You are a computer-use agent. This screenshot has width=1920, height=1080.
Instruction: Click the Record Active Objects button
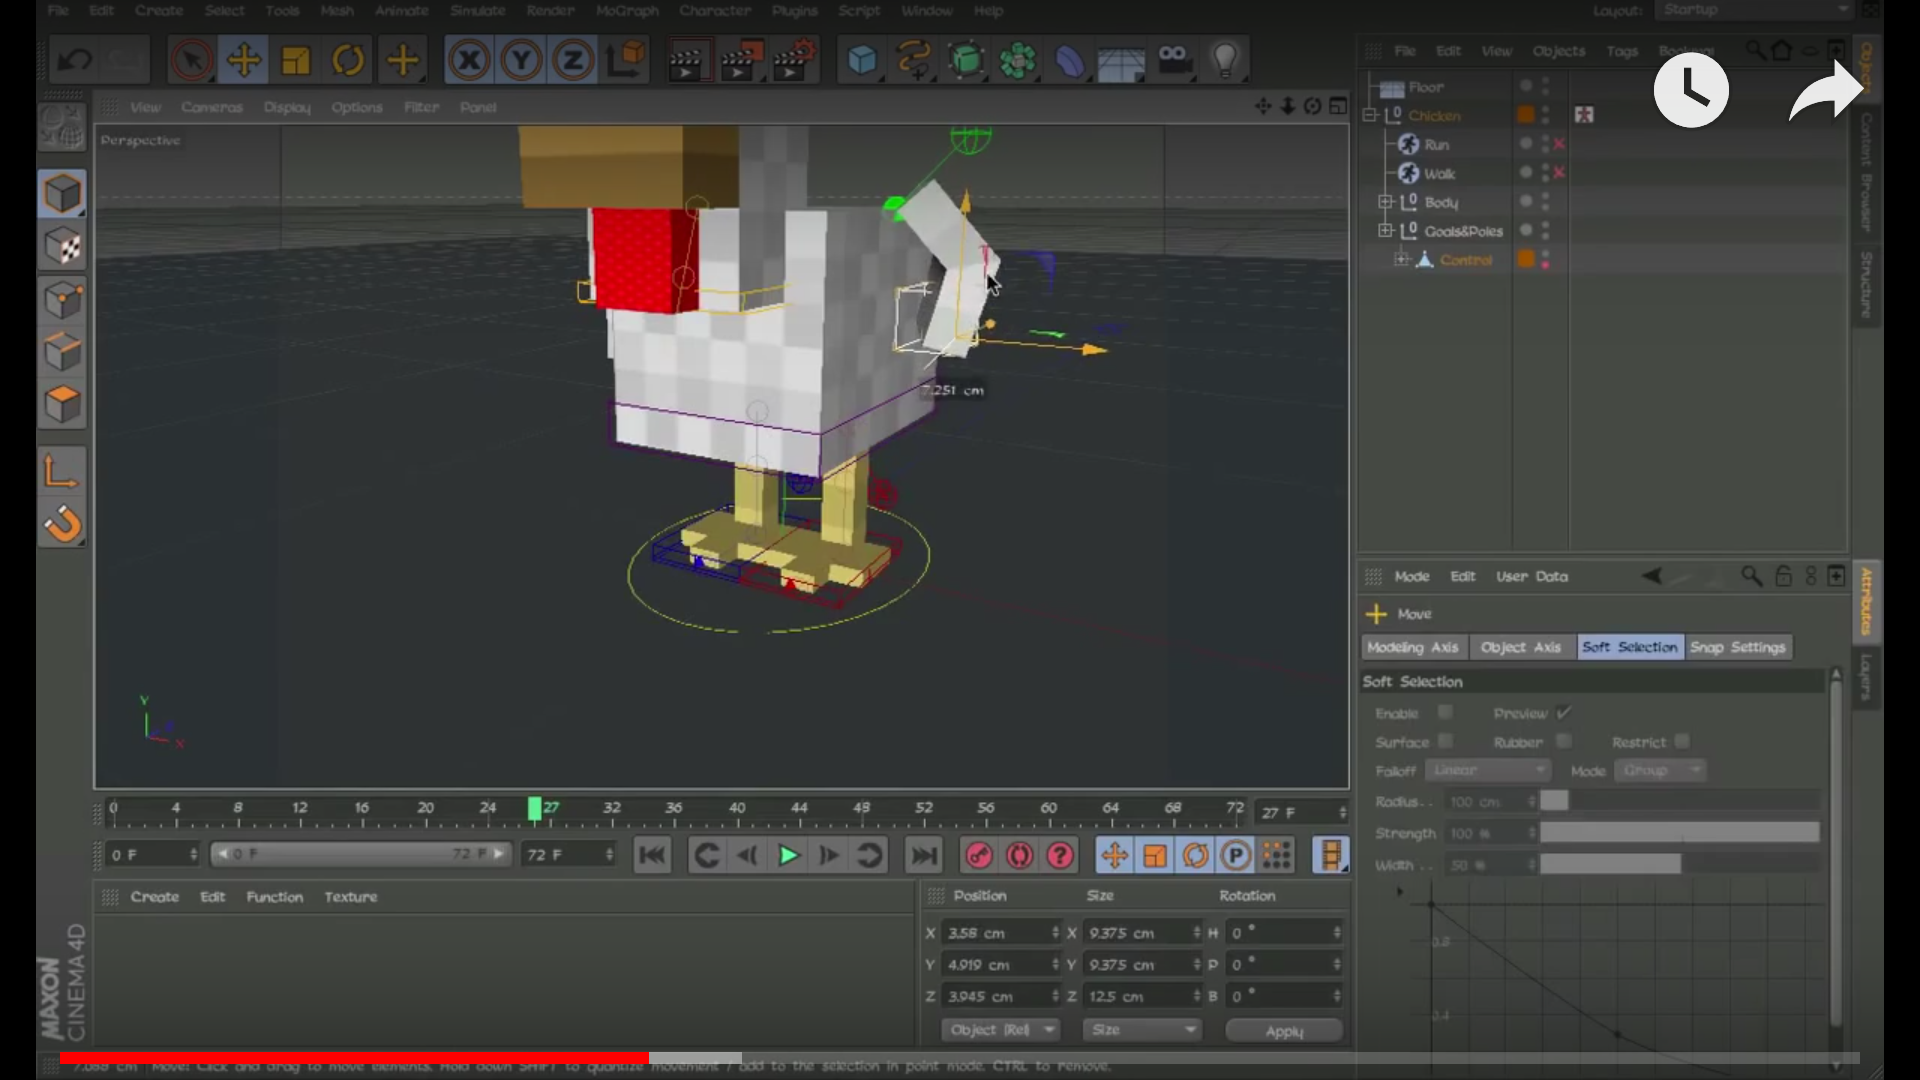tap(978, 856)
